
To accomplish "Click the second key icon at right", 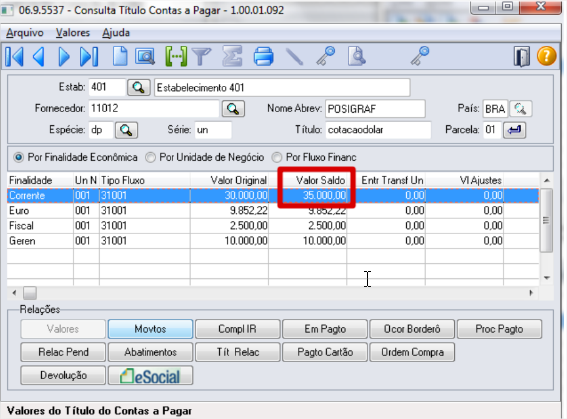I will (419, 56).
